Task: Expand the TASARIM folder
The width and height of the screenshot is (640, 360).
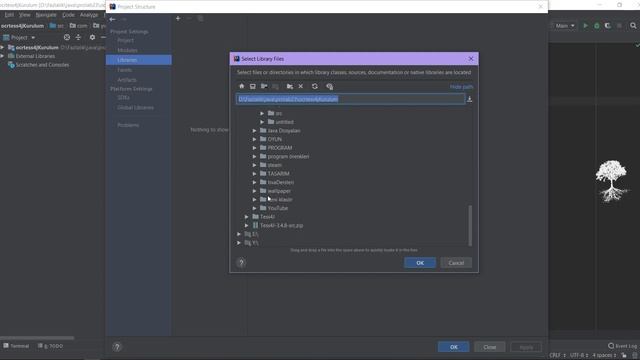Action: 254,173
